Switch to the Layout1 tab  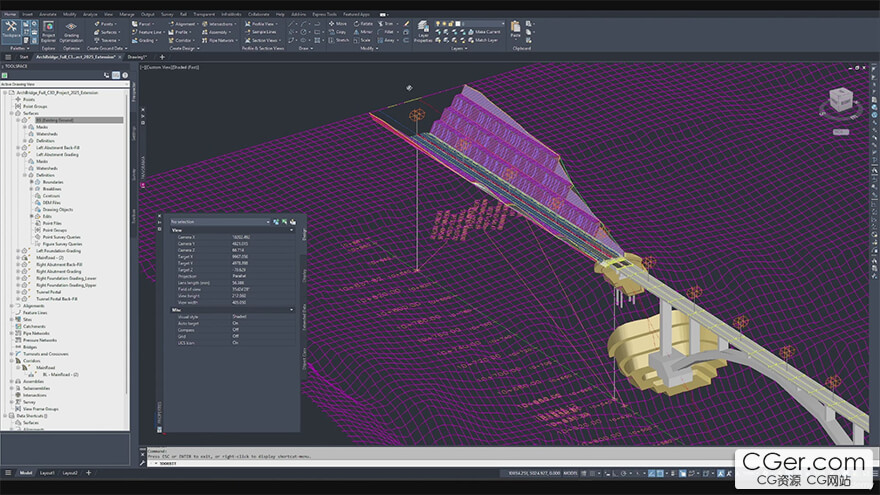pyautogui.click(x=47, y=473)
